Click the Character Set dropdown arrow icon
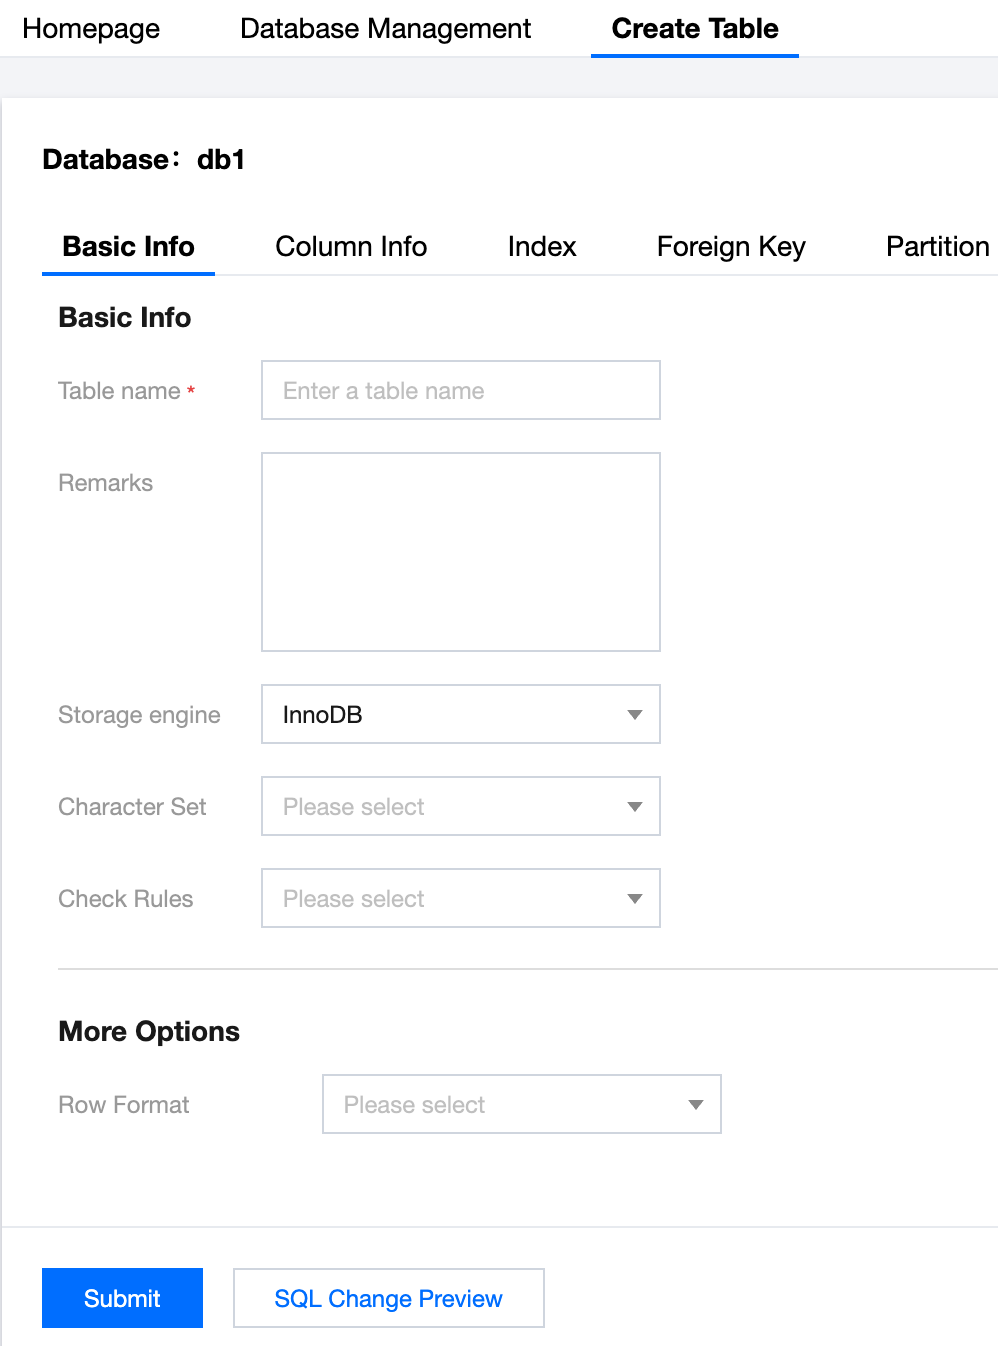Screen dimensions: 998x1346 coord(634,806)
